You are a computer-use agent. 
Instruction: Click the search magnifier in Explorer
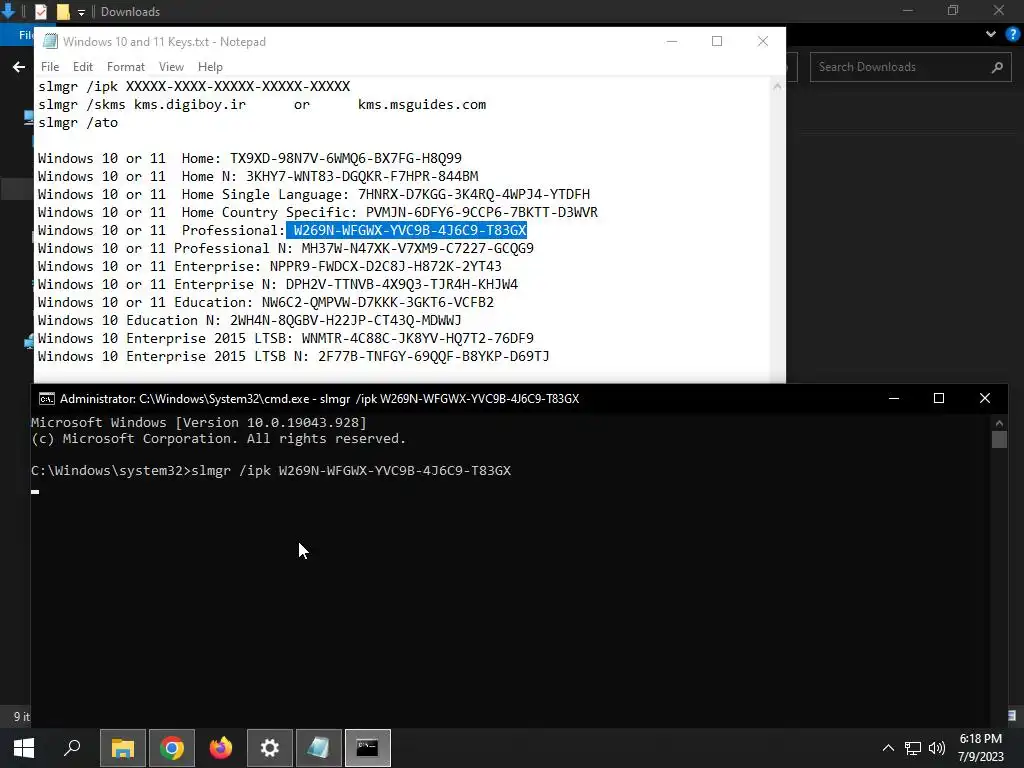coord(997,67)
